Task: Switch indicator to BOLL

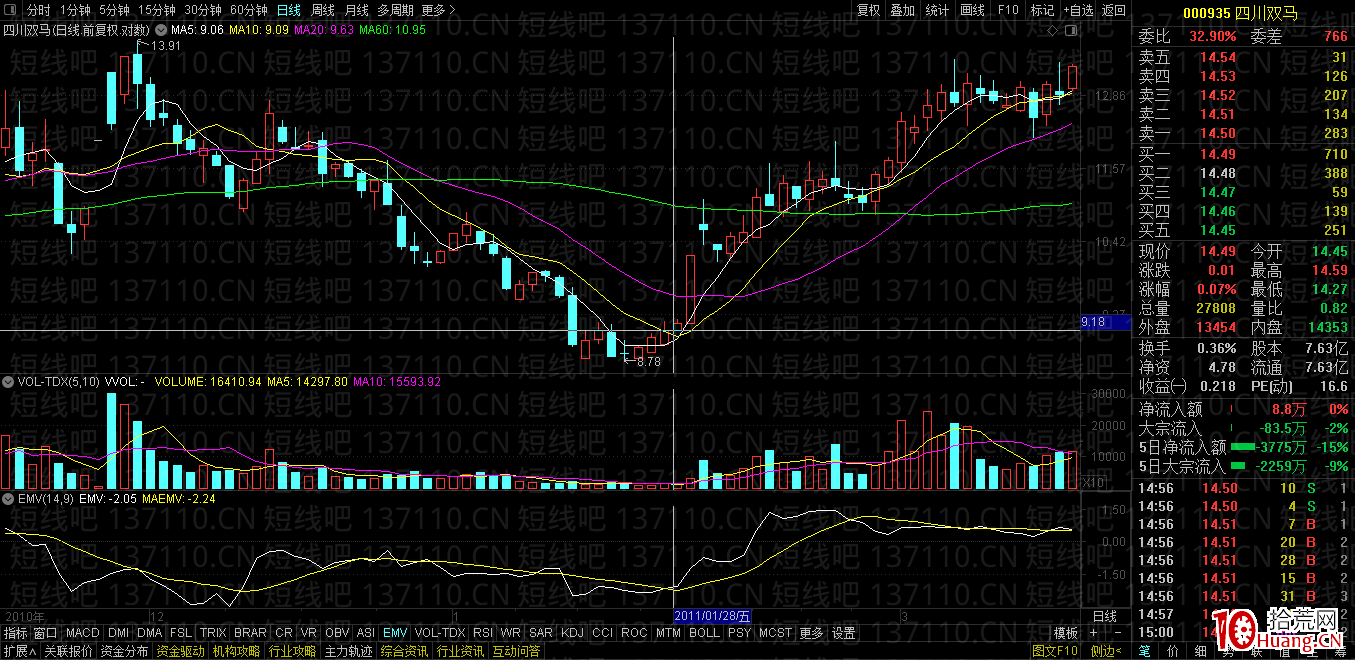Action: (x=704, y=633)
